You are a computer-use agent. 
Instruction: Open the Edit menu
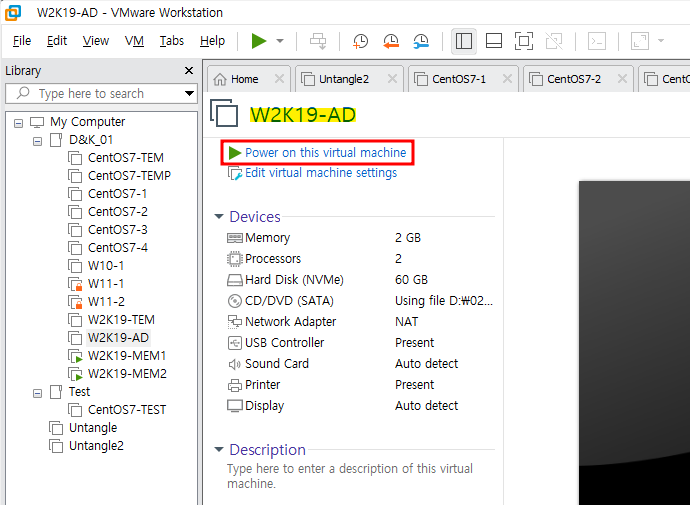coord(57,41)
